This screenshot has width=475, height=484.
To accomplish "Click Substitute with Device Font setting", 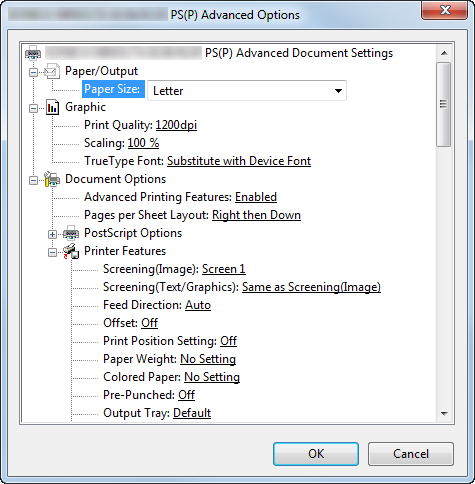I will click(239, 161).
